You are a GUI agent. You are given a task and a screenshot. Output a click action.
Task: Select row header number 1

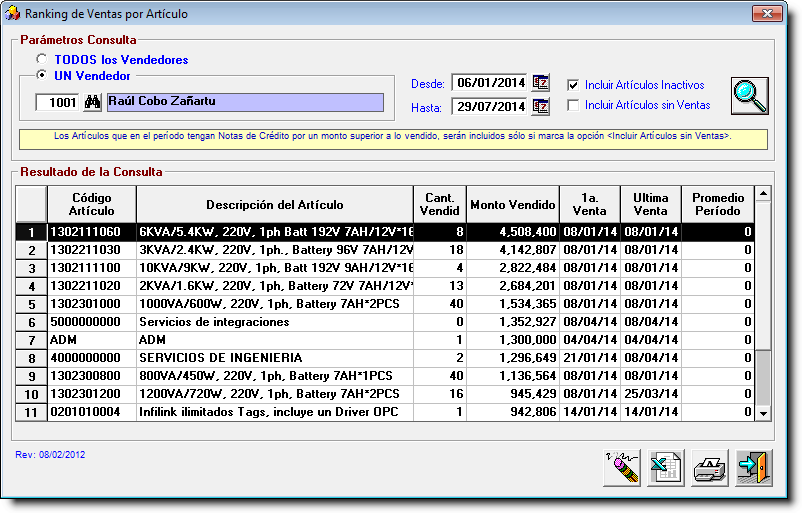tap(31, 232)
